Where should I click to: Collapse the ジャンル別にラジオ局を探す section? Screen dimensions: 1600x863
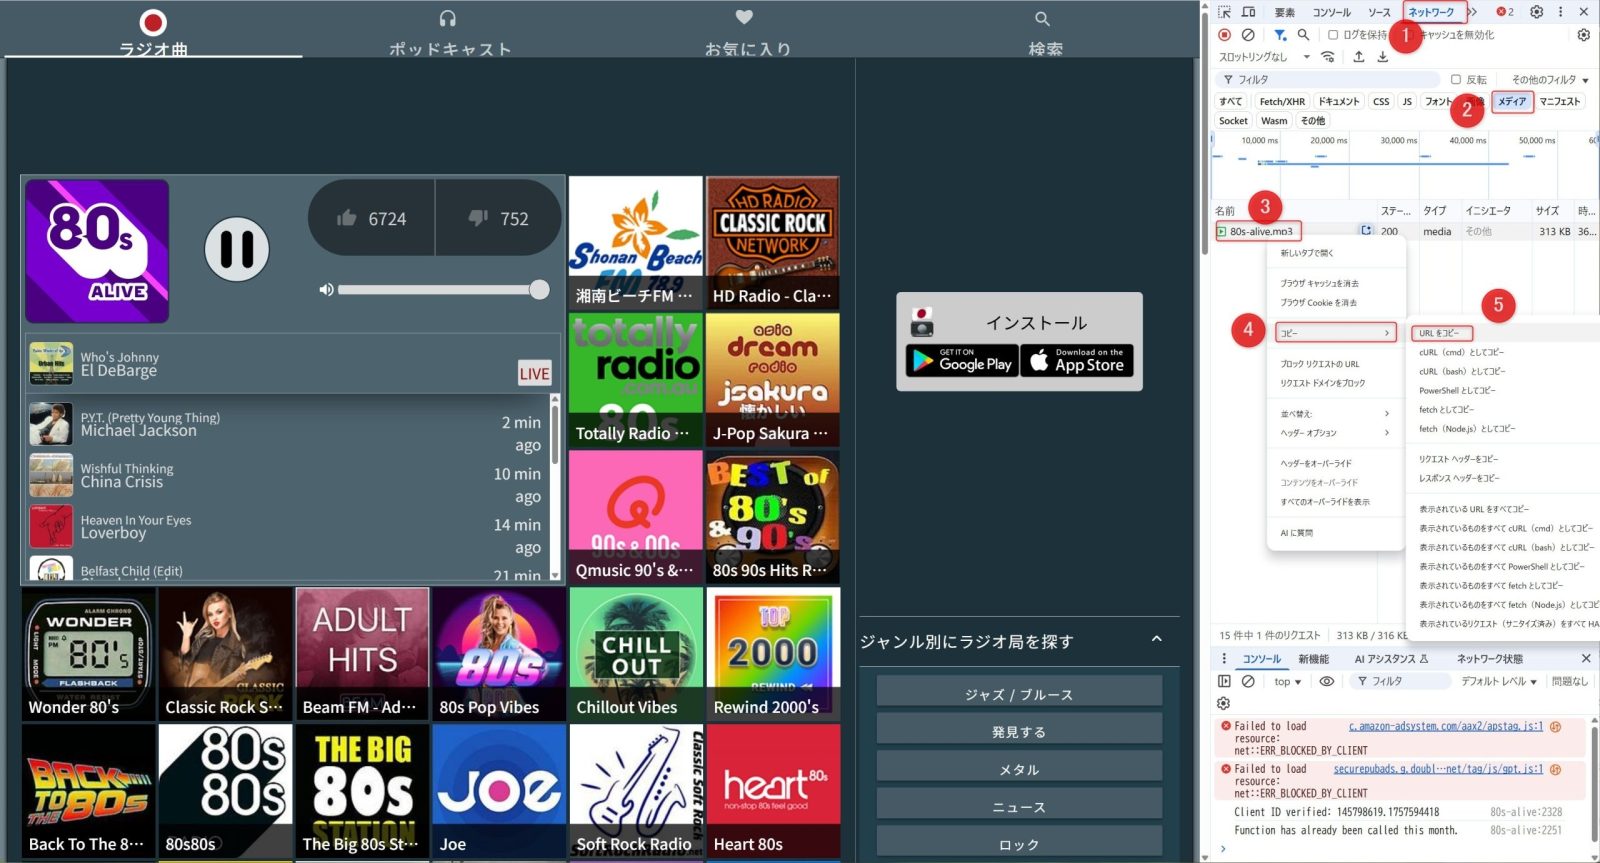pos(1157,639)
